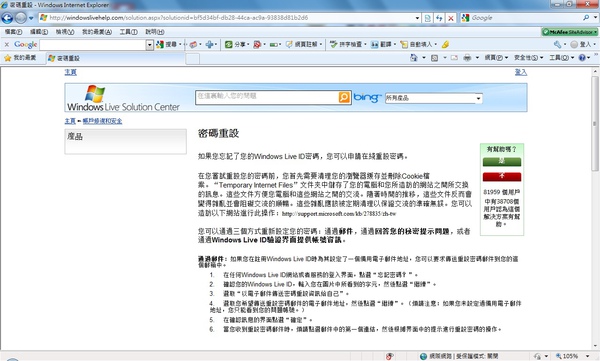Click the compatibility view page icon
Viewport: 600px width, 361px height.
point(427,18)
